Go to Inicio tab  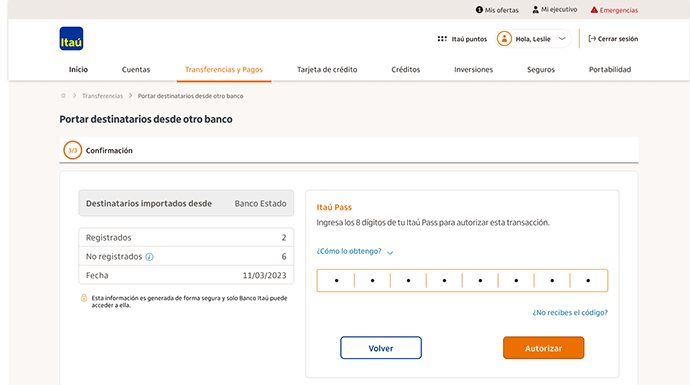(x=78, y=70)
